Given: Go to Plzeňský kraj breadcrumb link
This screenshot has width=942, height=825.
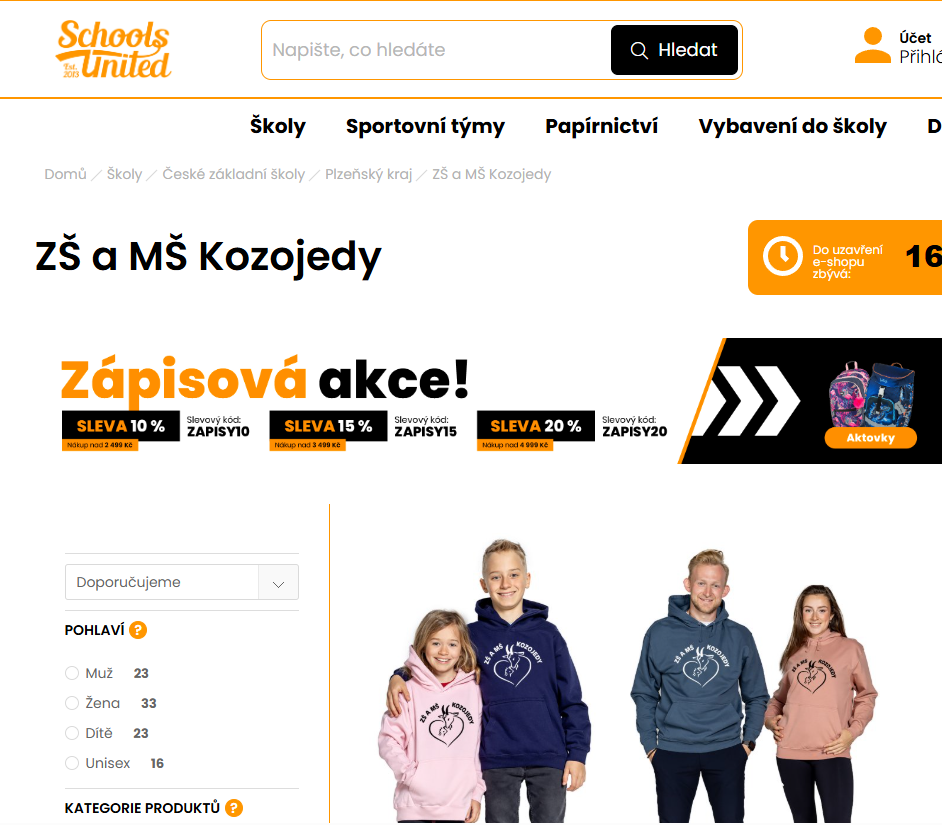Looking at the screenshot, I should click(368, 174).
